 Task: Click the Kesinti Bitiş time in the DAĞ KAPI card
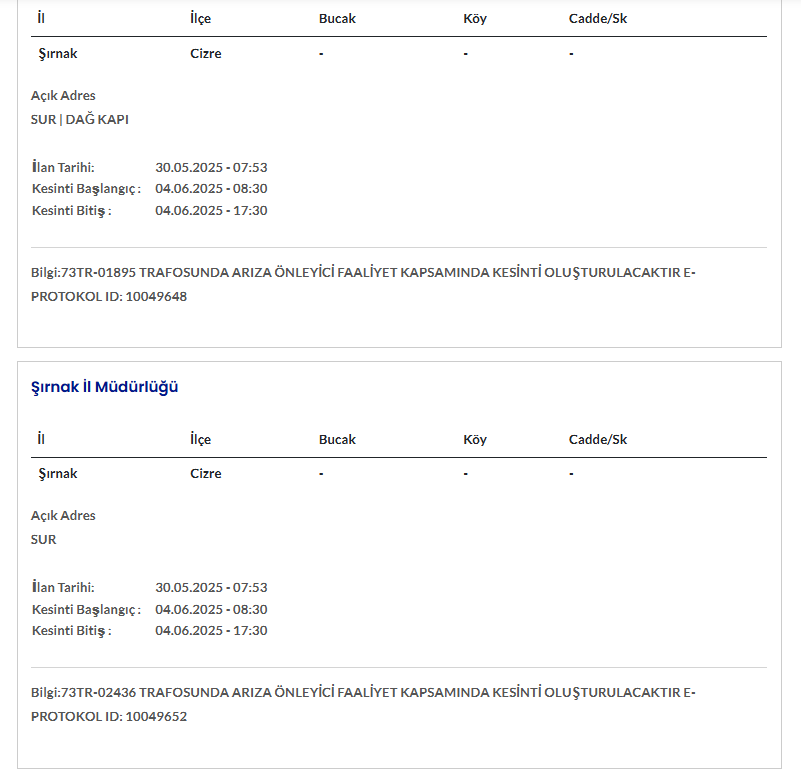(211, 211)
